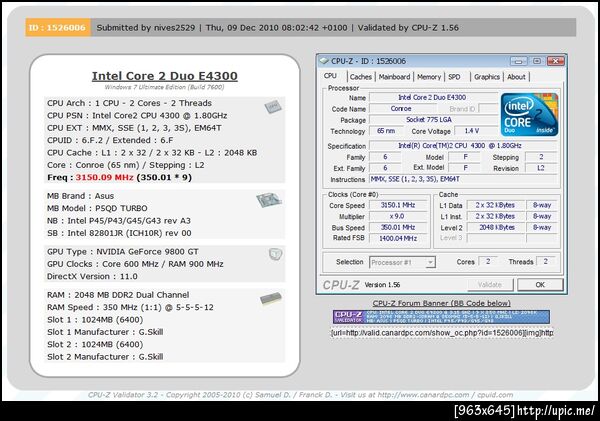
Task: Click the Core Speed value 3150.1 MHz
Action: (x=398, y=205)
